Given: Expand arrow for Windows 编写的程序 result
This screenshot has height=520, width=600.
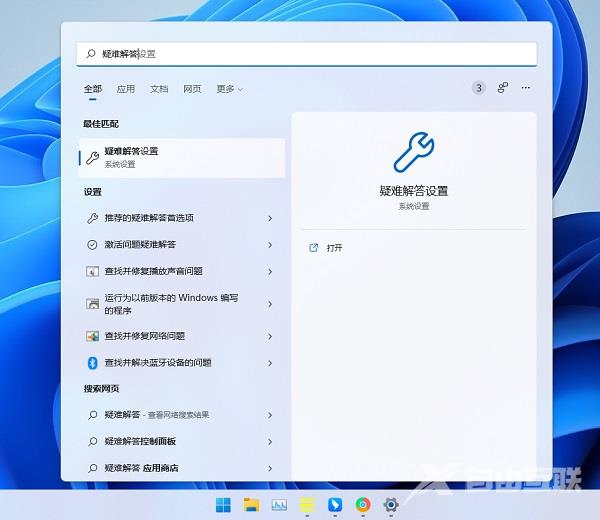Looking at the screenshot, I should click(x=270, y=304).
